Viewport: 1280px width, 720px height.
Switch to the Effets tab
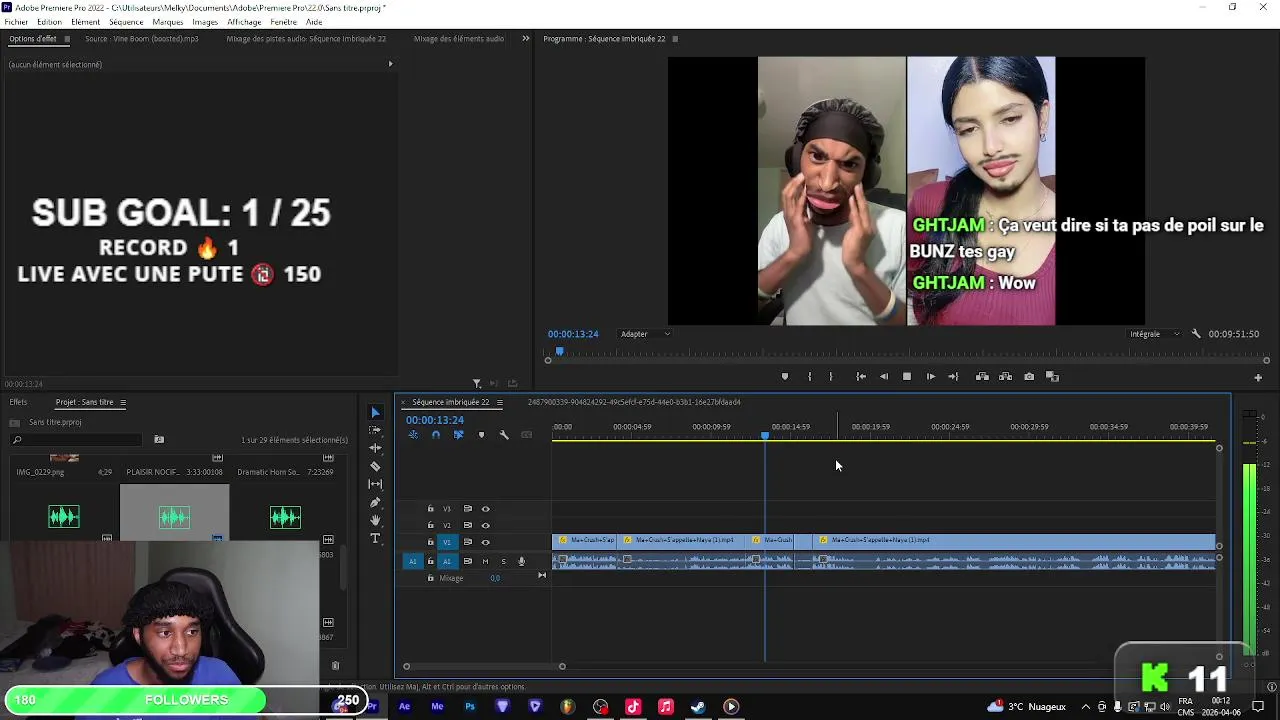18,402
